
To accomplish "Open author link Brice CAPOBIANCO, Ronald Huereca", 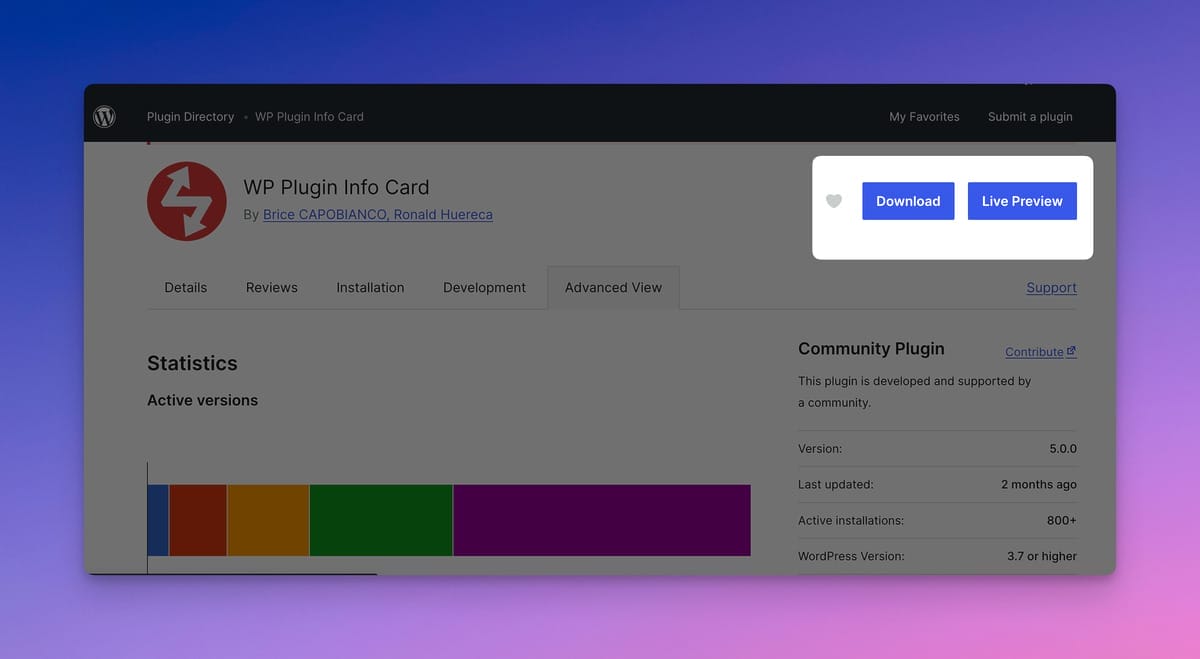I will [x=377, y=215].
